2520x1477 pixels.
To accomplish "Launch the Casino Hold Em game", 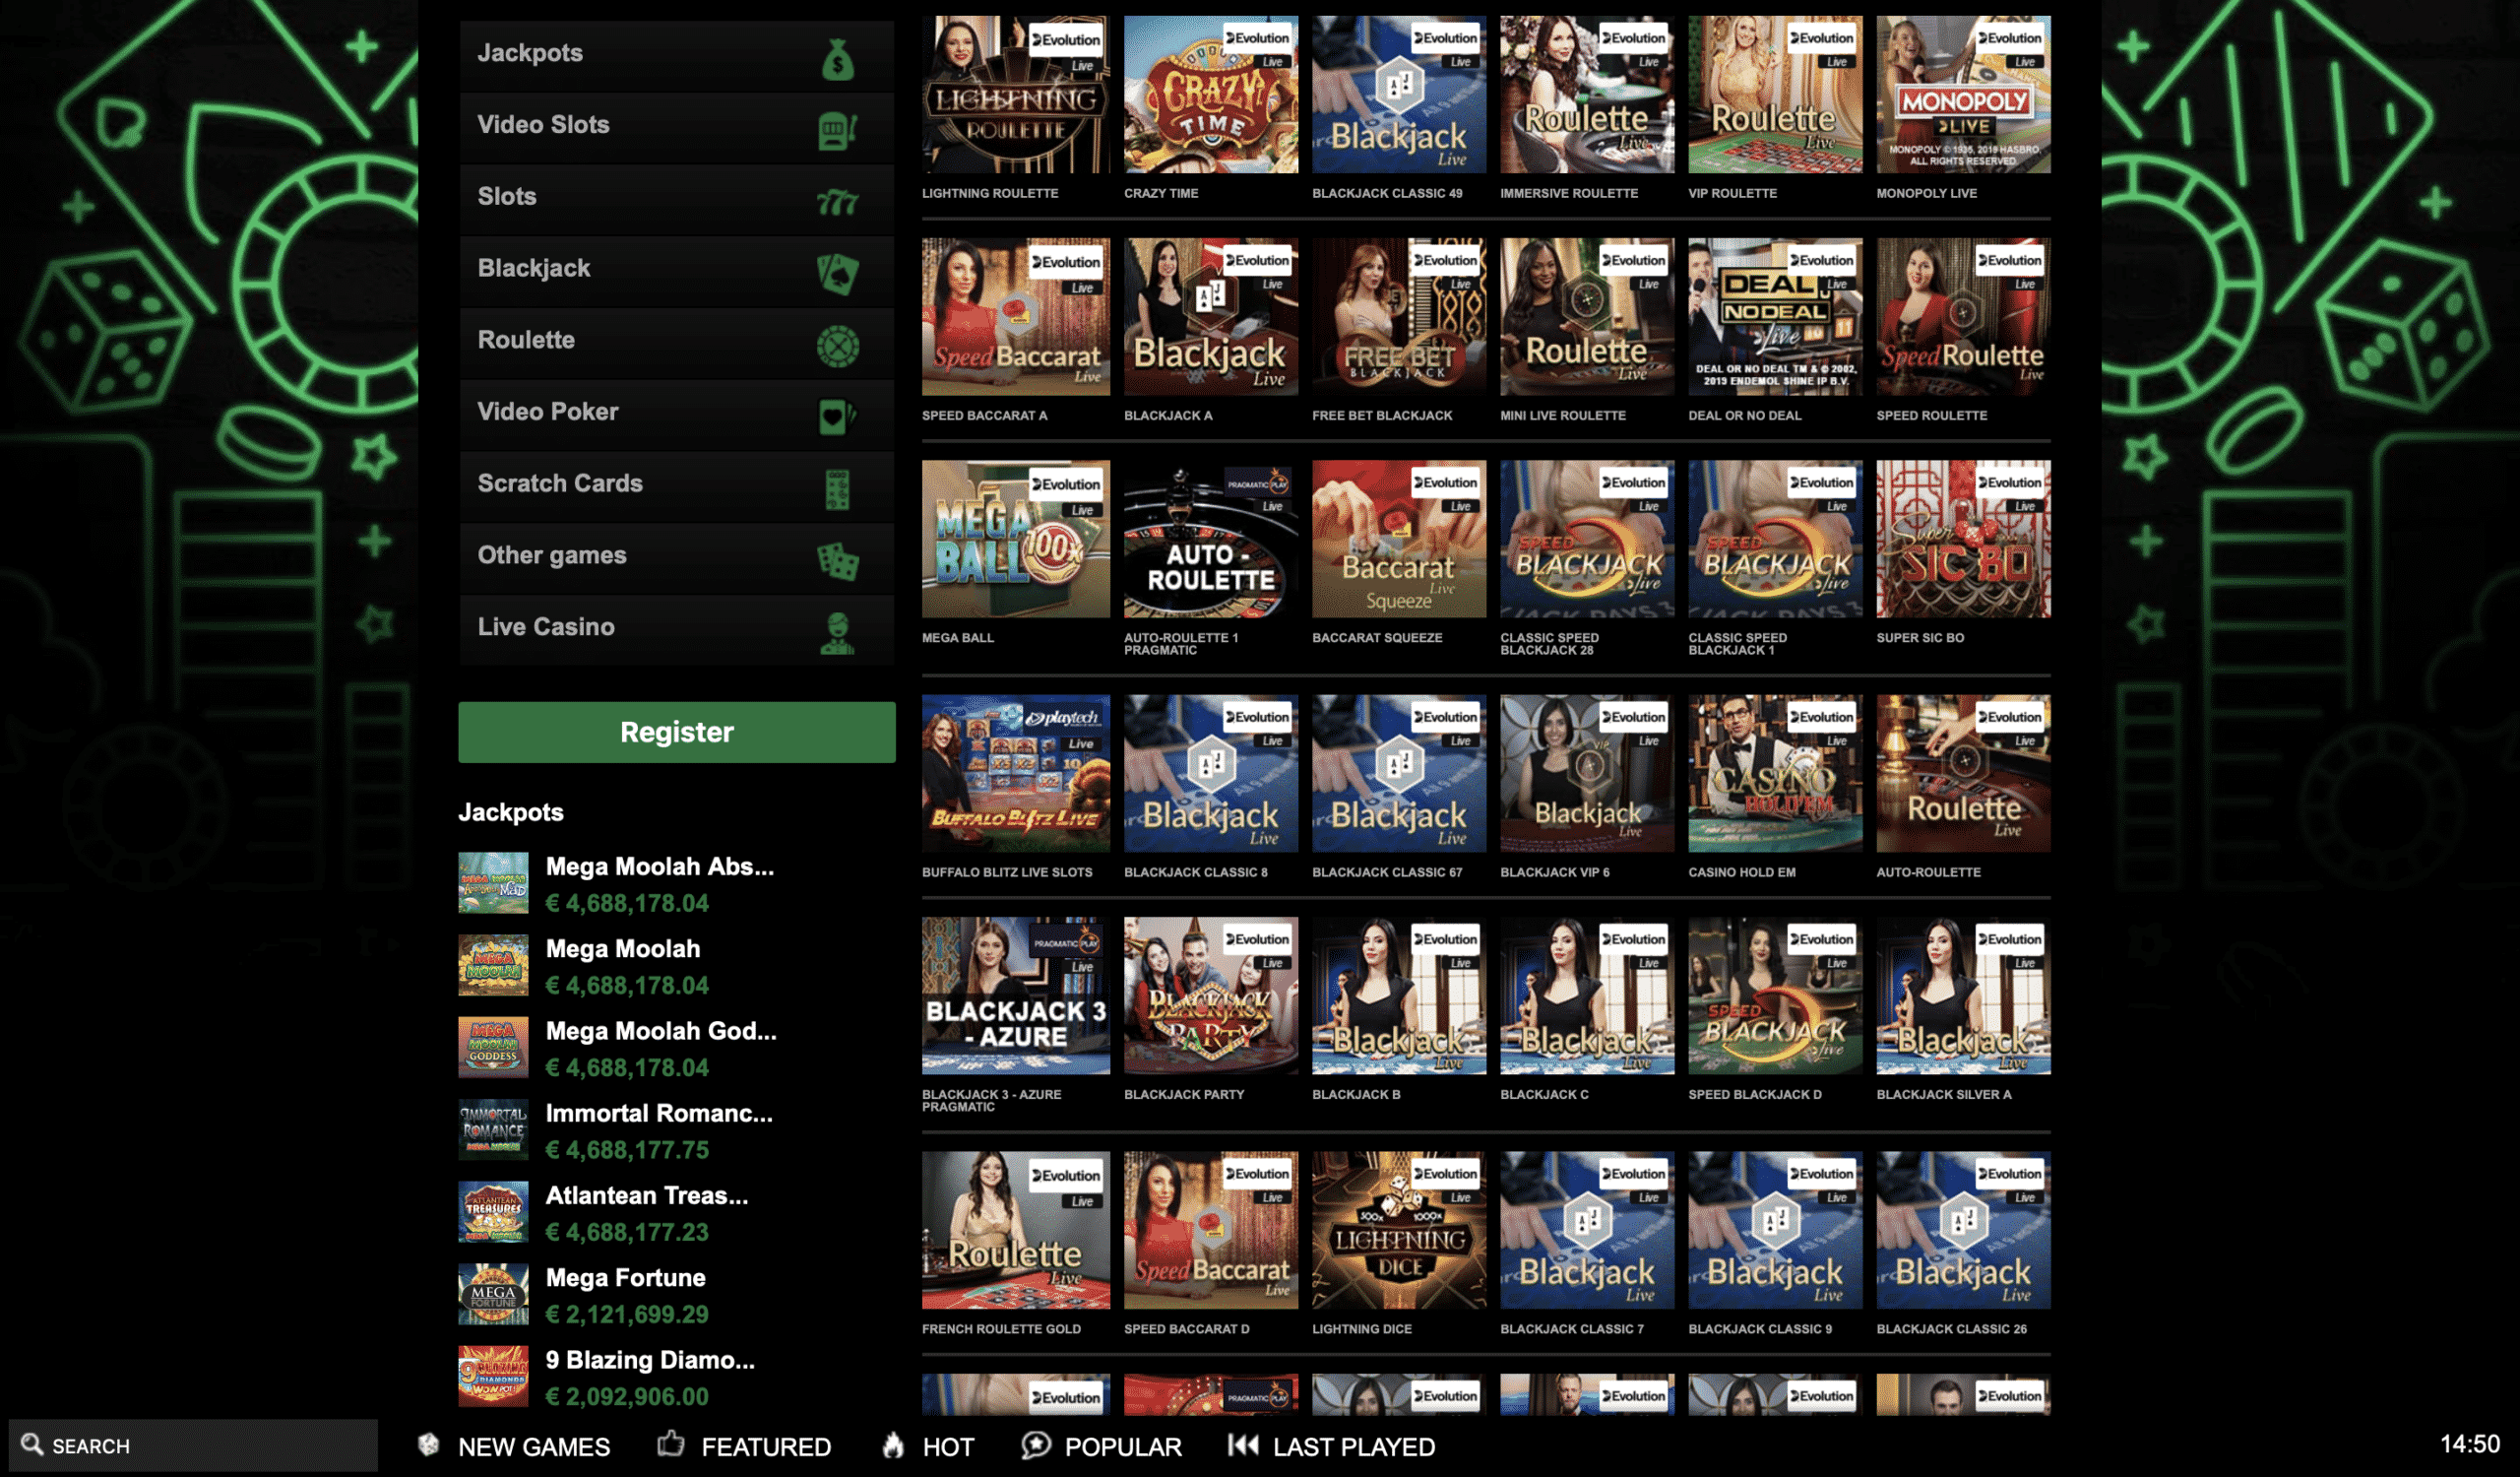I will point(1774,773).
